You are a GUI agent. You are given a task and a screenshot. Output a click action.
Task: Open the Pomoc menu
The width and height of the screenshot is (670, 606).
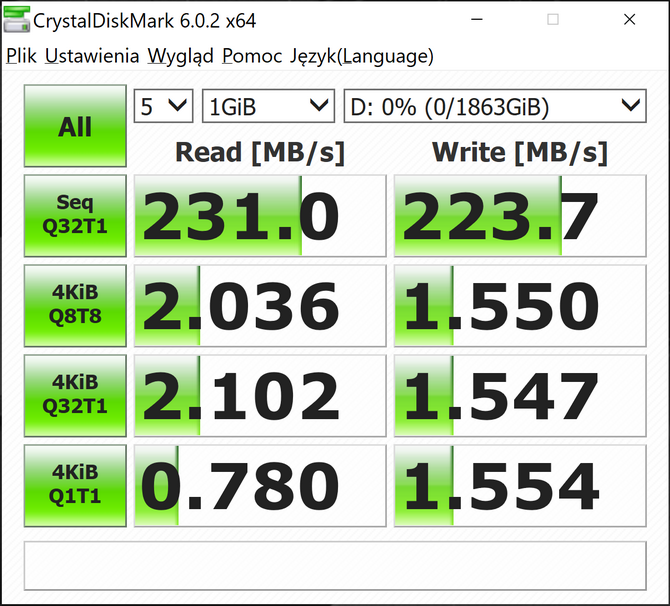point(252,56)
